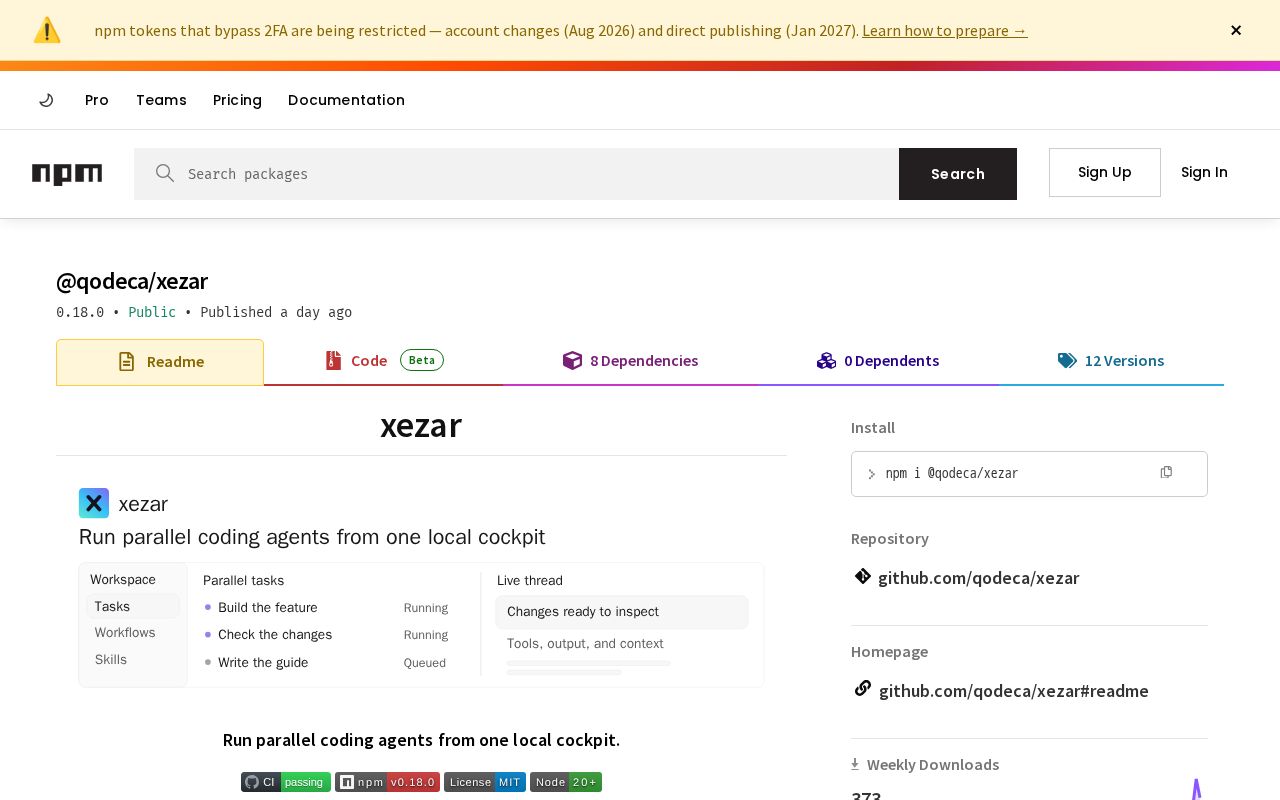1280x800 pixels.
Task: Click the black Search button
Action: [958, 174]
